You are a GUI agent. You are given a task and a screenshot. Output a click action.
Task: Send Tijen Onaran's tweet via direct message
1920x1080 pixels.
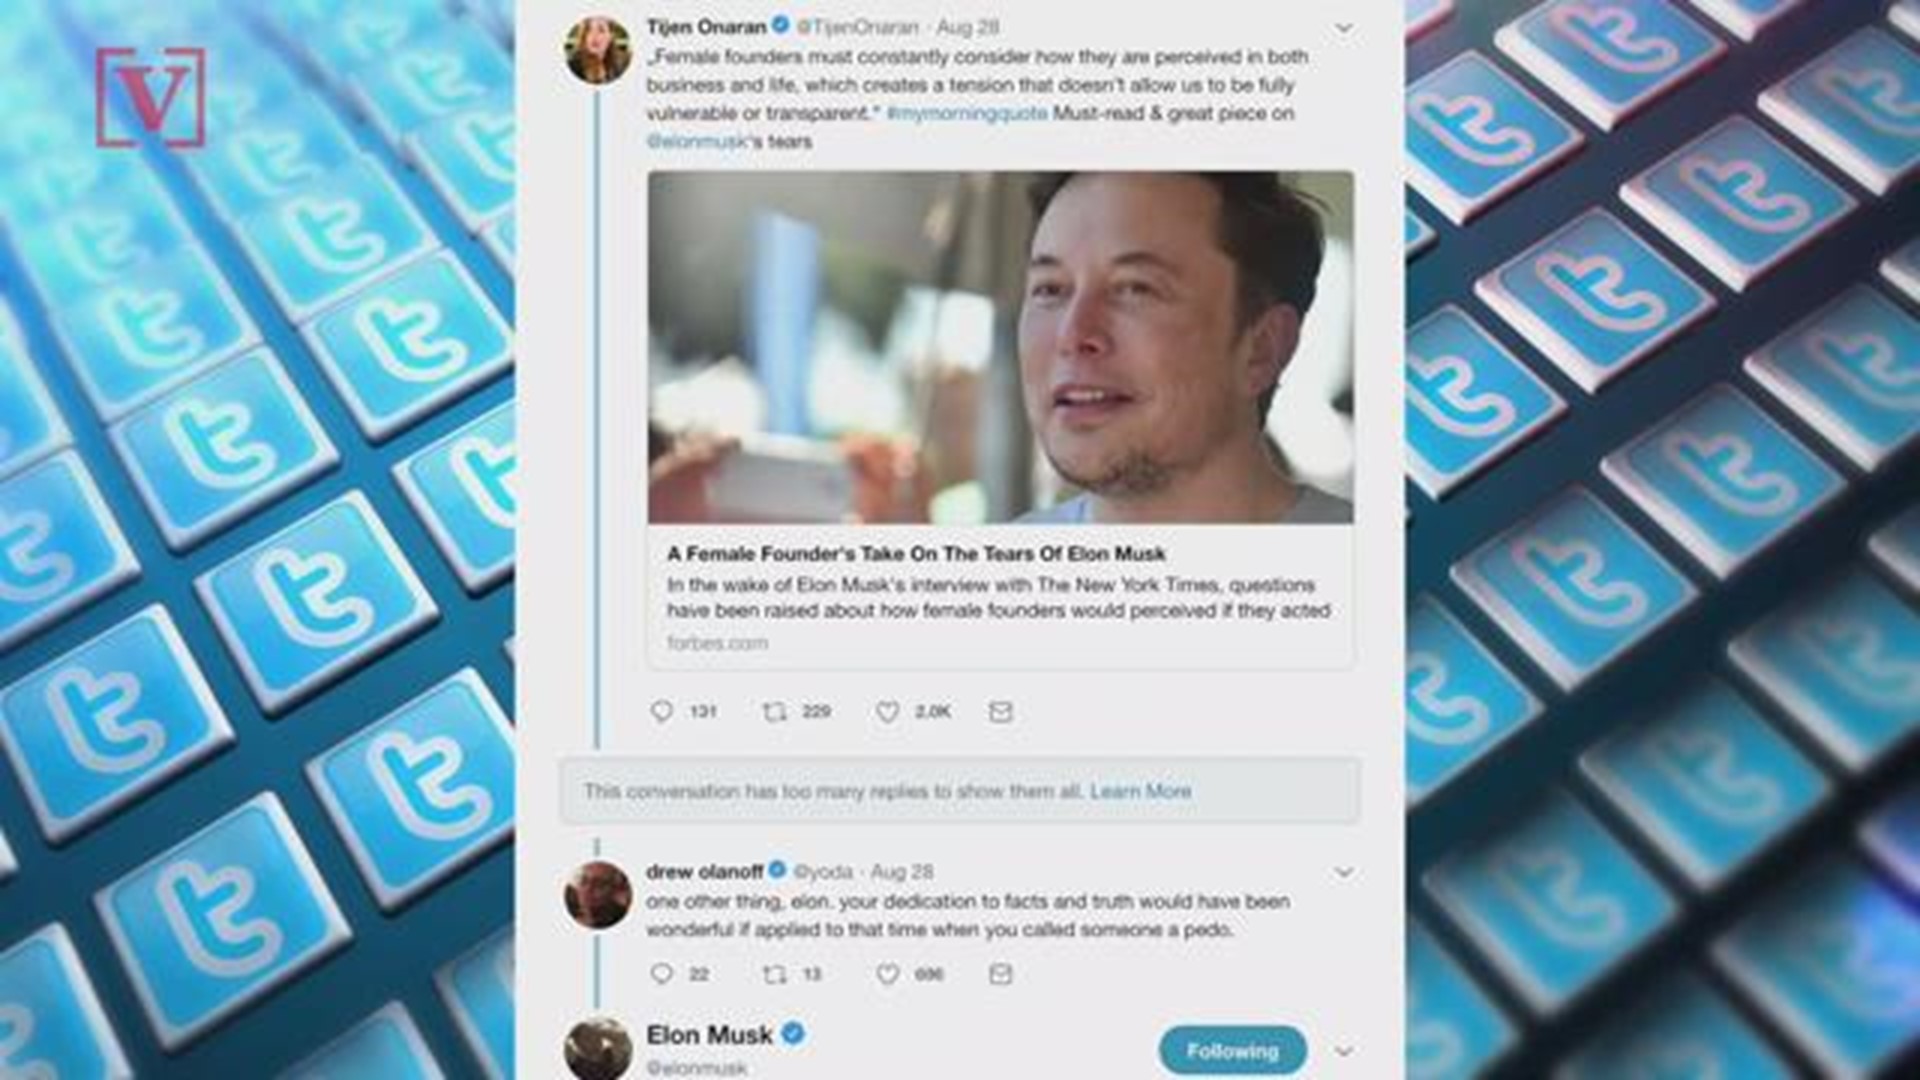click(1001, 712)
